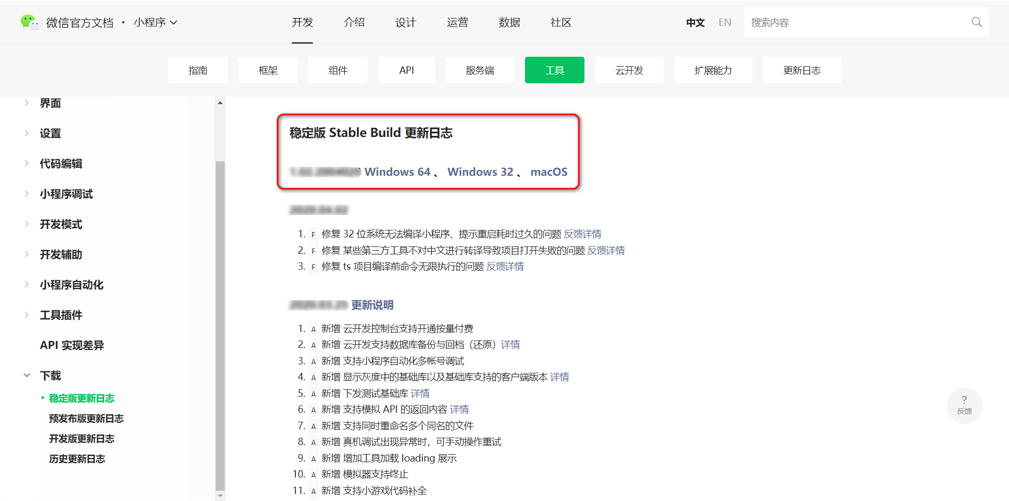Open 详情 for 数据库备份与回档
The height and width of the screenshot is (501, 1009).
click(510, 344)
